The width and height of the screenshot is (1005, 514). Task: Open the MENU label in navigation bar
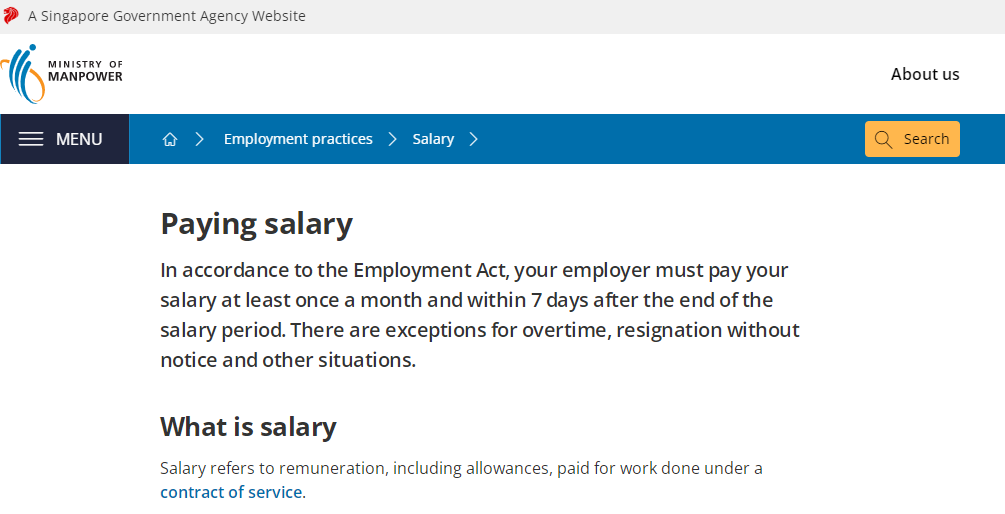(x=79, y=139)
